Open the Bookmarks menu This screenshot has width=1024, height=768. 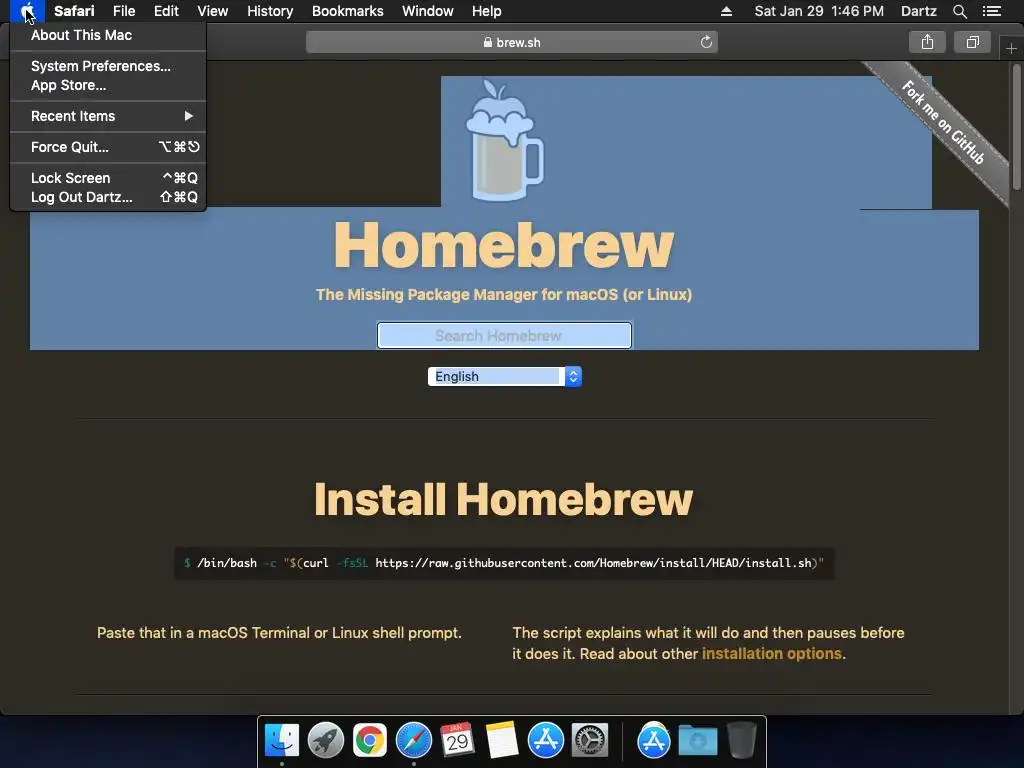(x=347, y=11)
